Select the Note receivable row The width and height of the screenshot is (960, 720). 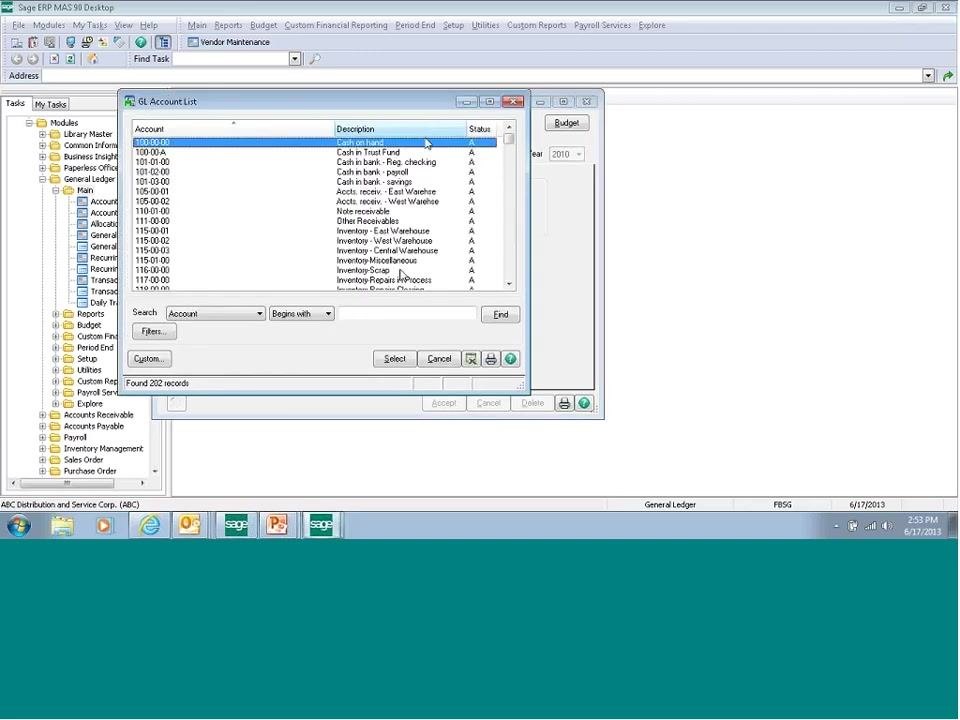point(315,211)
